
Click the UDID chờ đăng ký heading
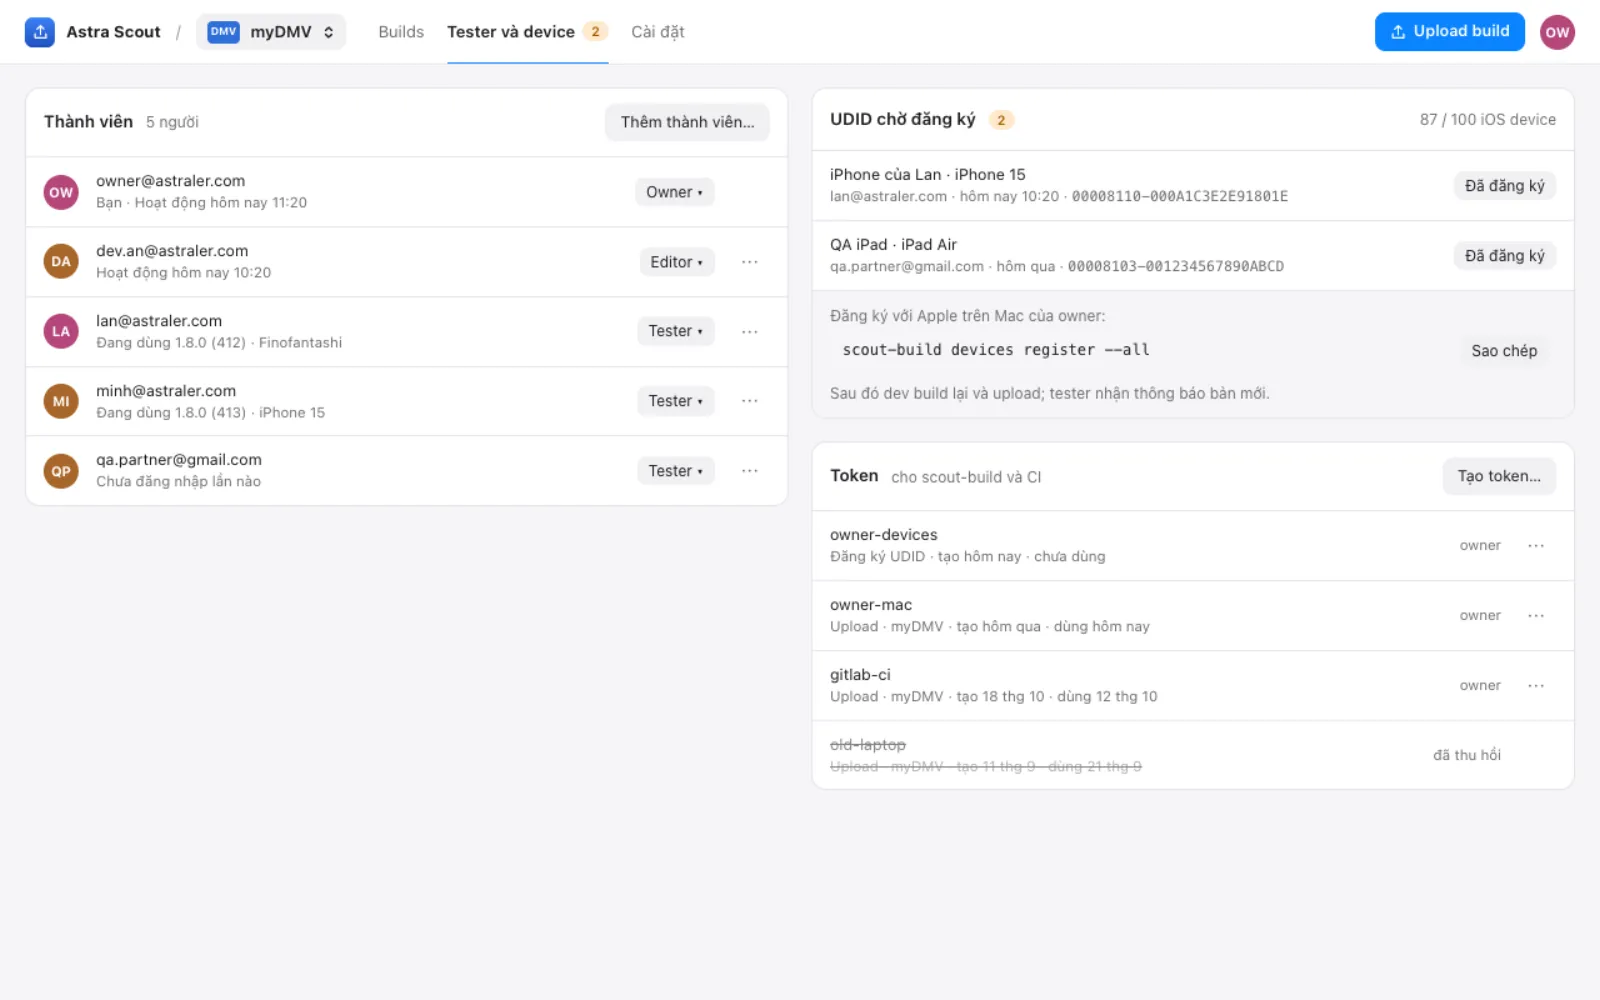(902, 120)
